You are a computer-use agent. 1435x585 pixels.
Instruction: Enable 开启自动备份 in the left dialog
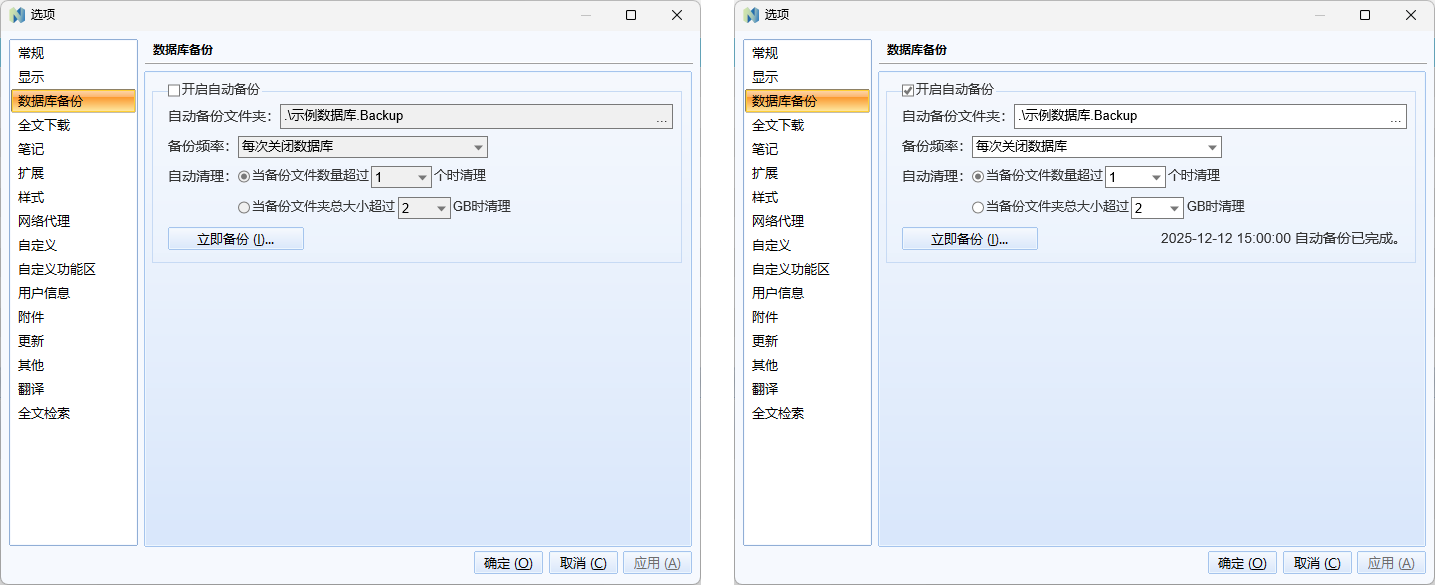[x=176, y=89]
